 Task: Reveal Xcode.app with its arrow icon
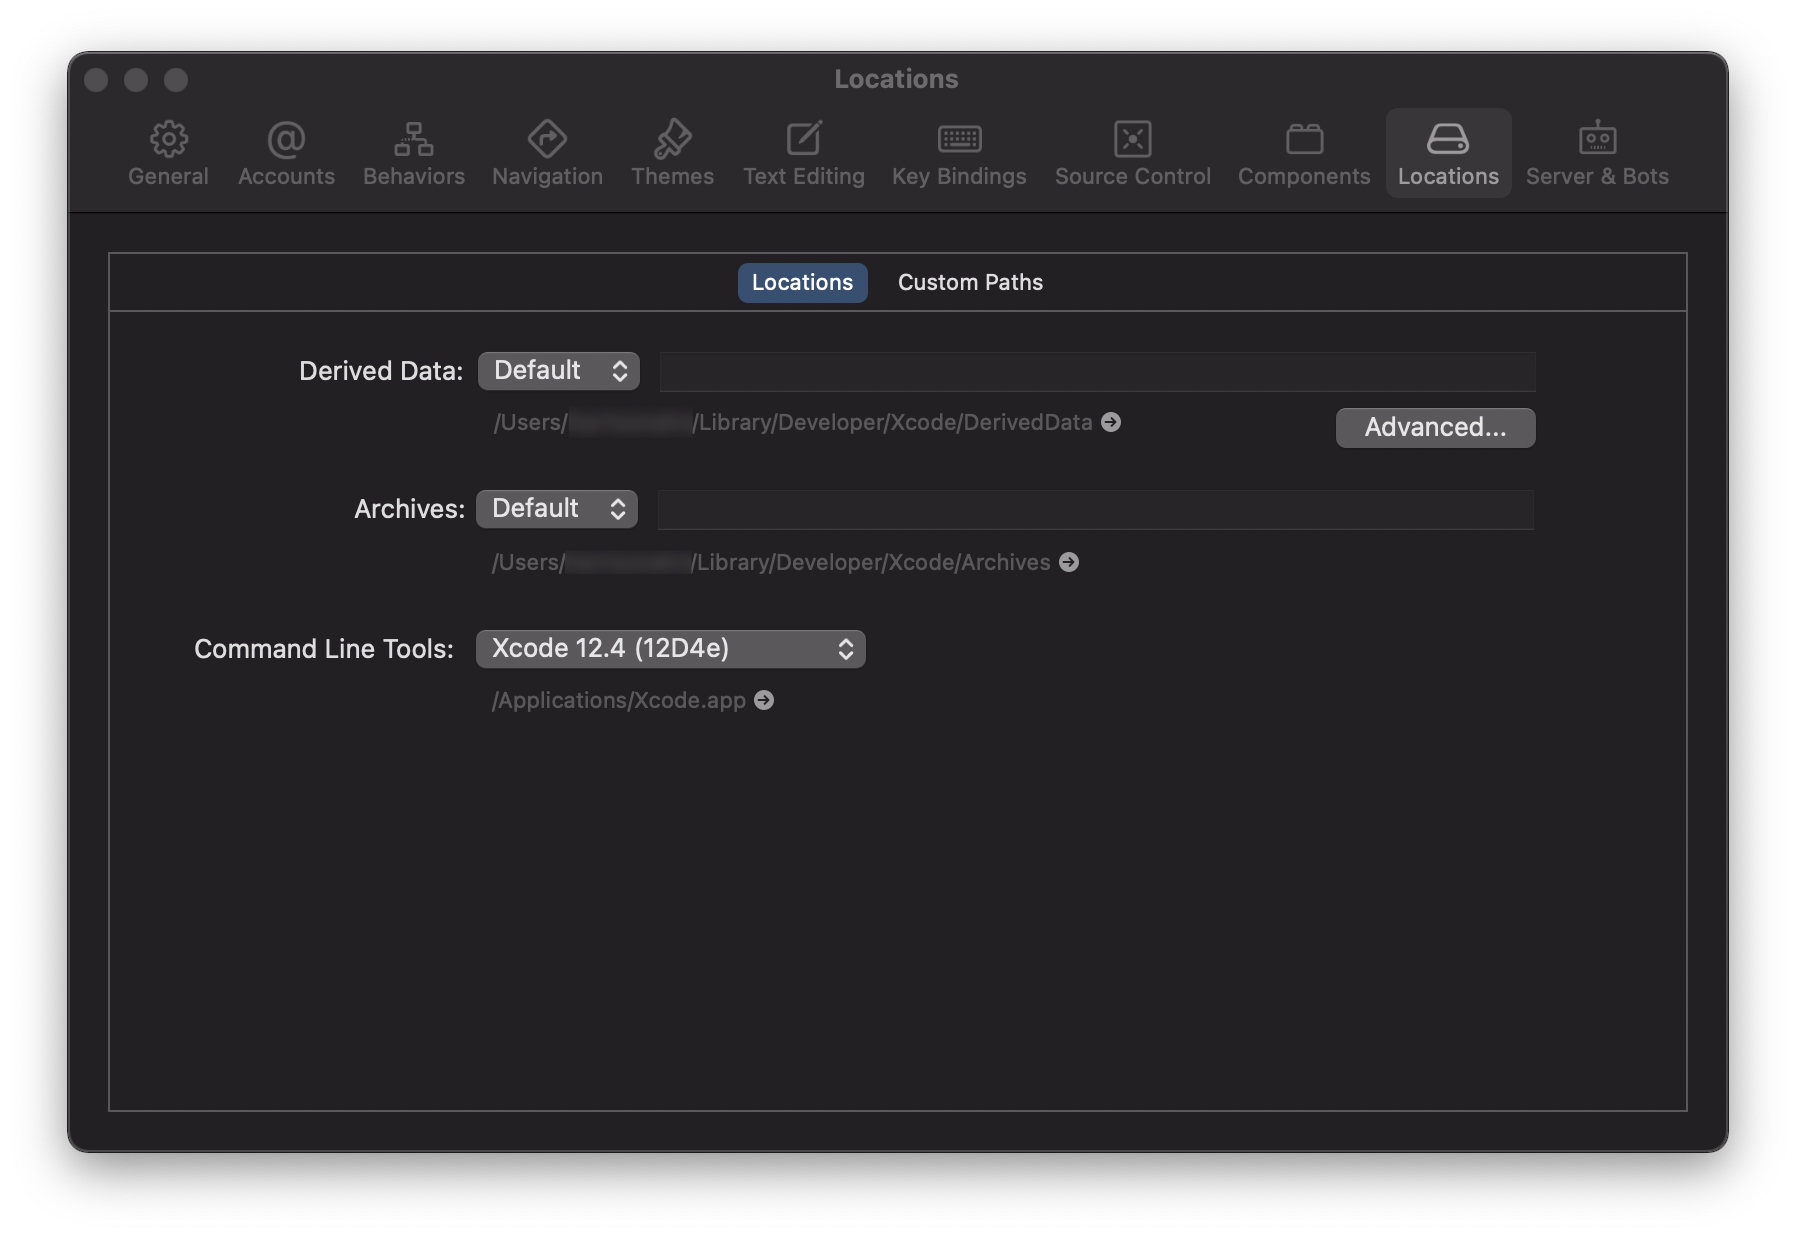[x=764, y=700]
